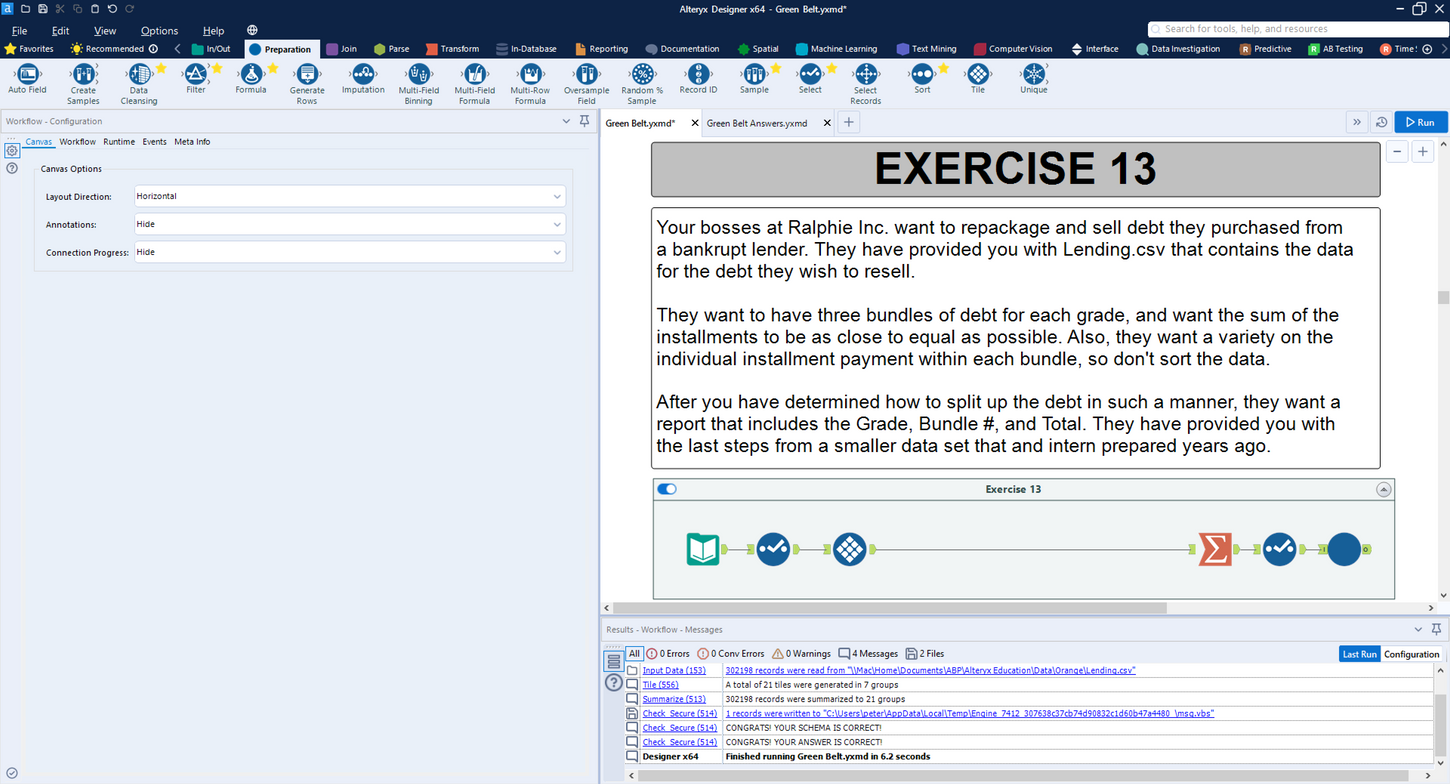
Task: Click the Input Data node on canvas
Action: [x=703, y=549]
